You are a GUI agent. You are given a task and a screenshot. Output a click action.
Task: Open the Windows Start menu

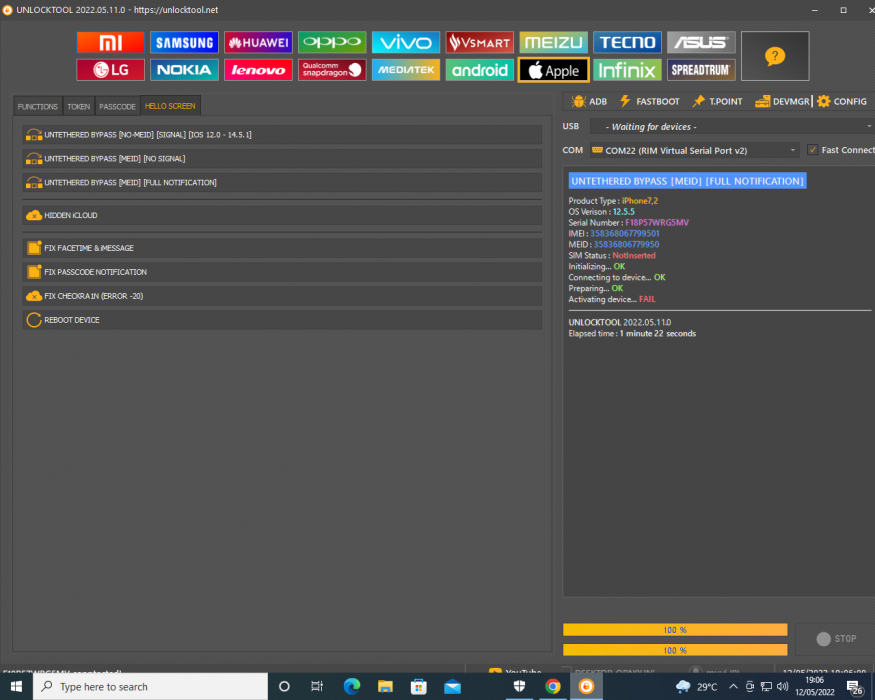click(x=16, y=687)
